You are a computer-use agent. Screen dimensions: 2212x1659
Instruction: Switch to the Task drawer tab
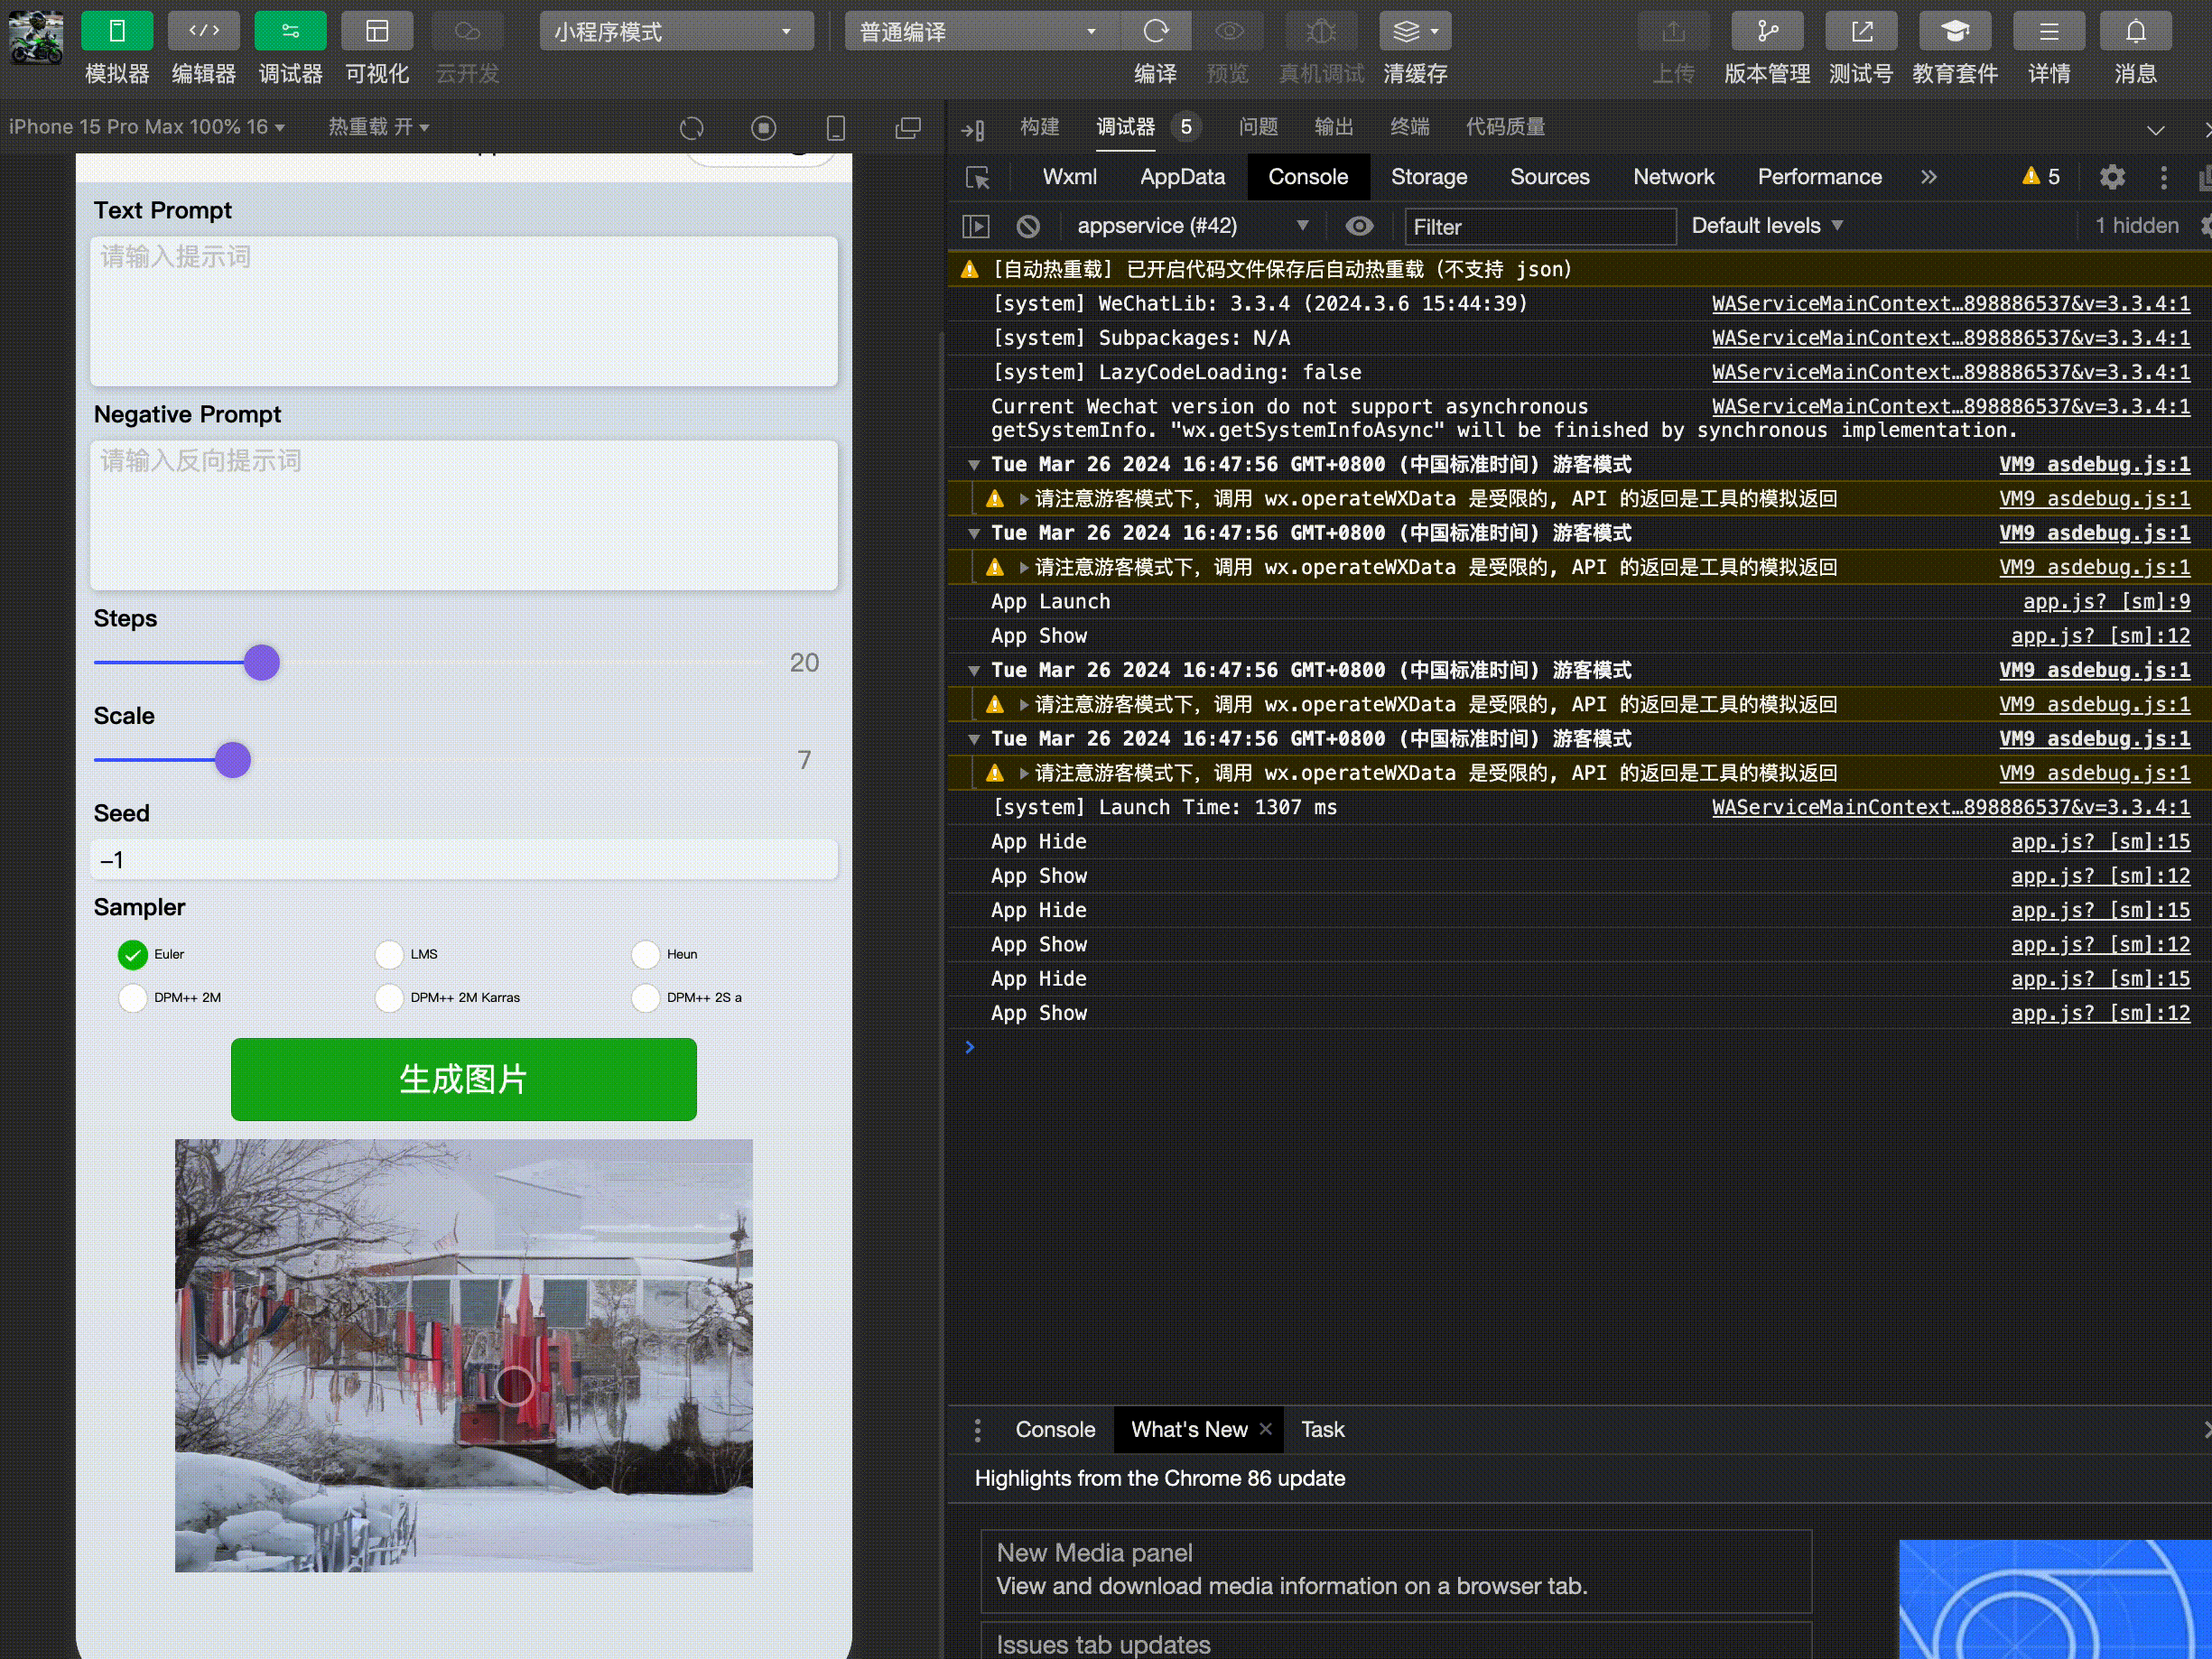[1322, 1430]
